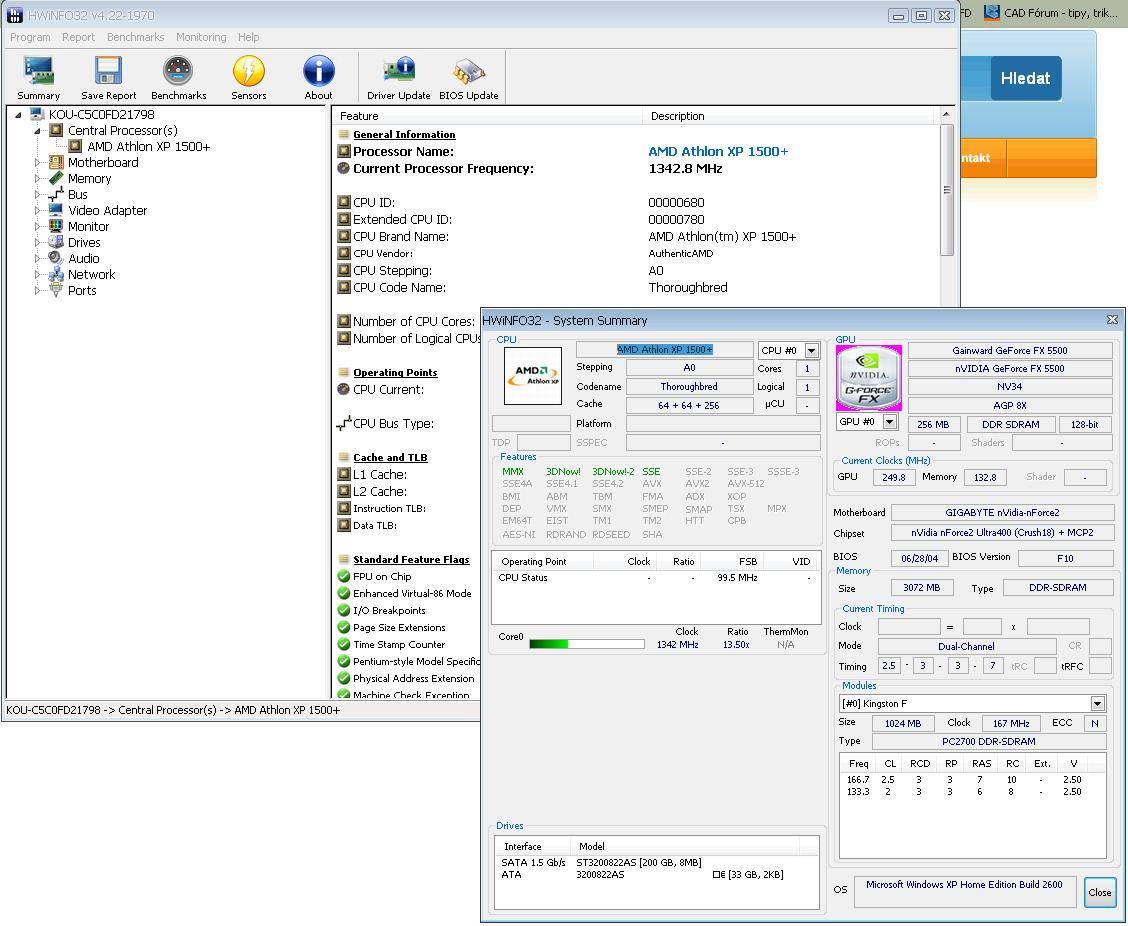The image size is (1128, 926).
Task: Close the System Summary window
Action: tap(1112, 319)
